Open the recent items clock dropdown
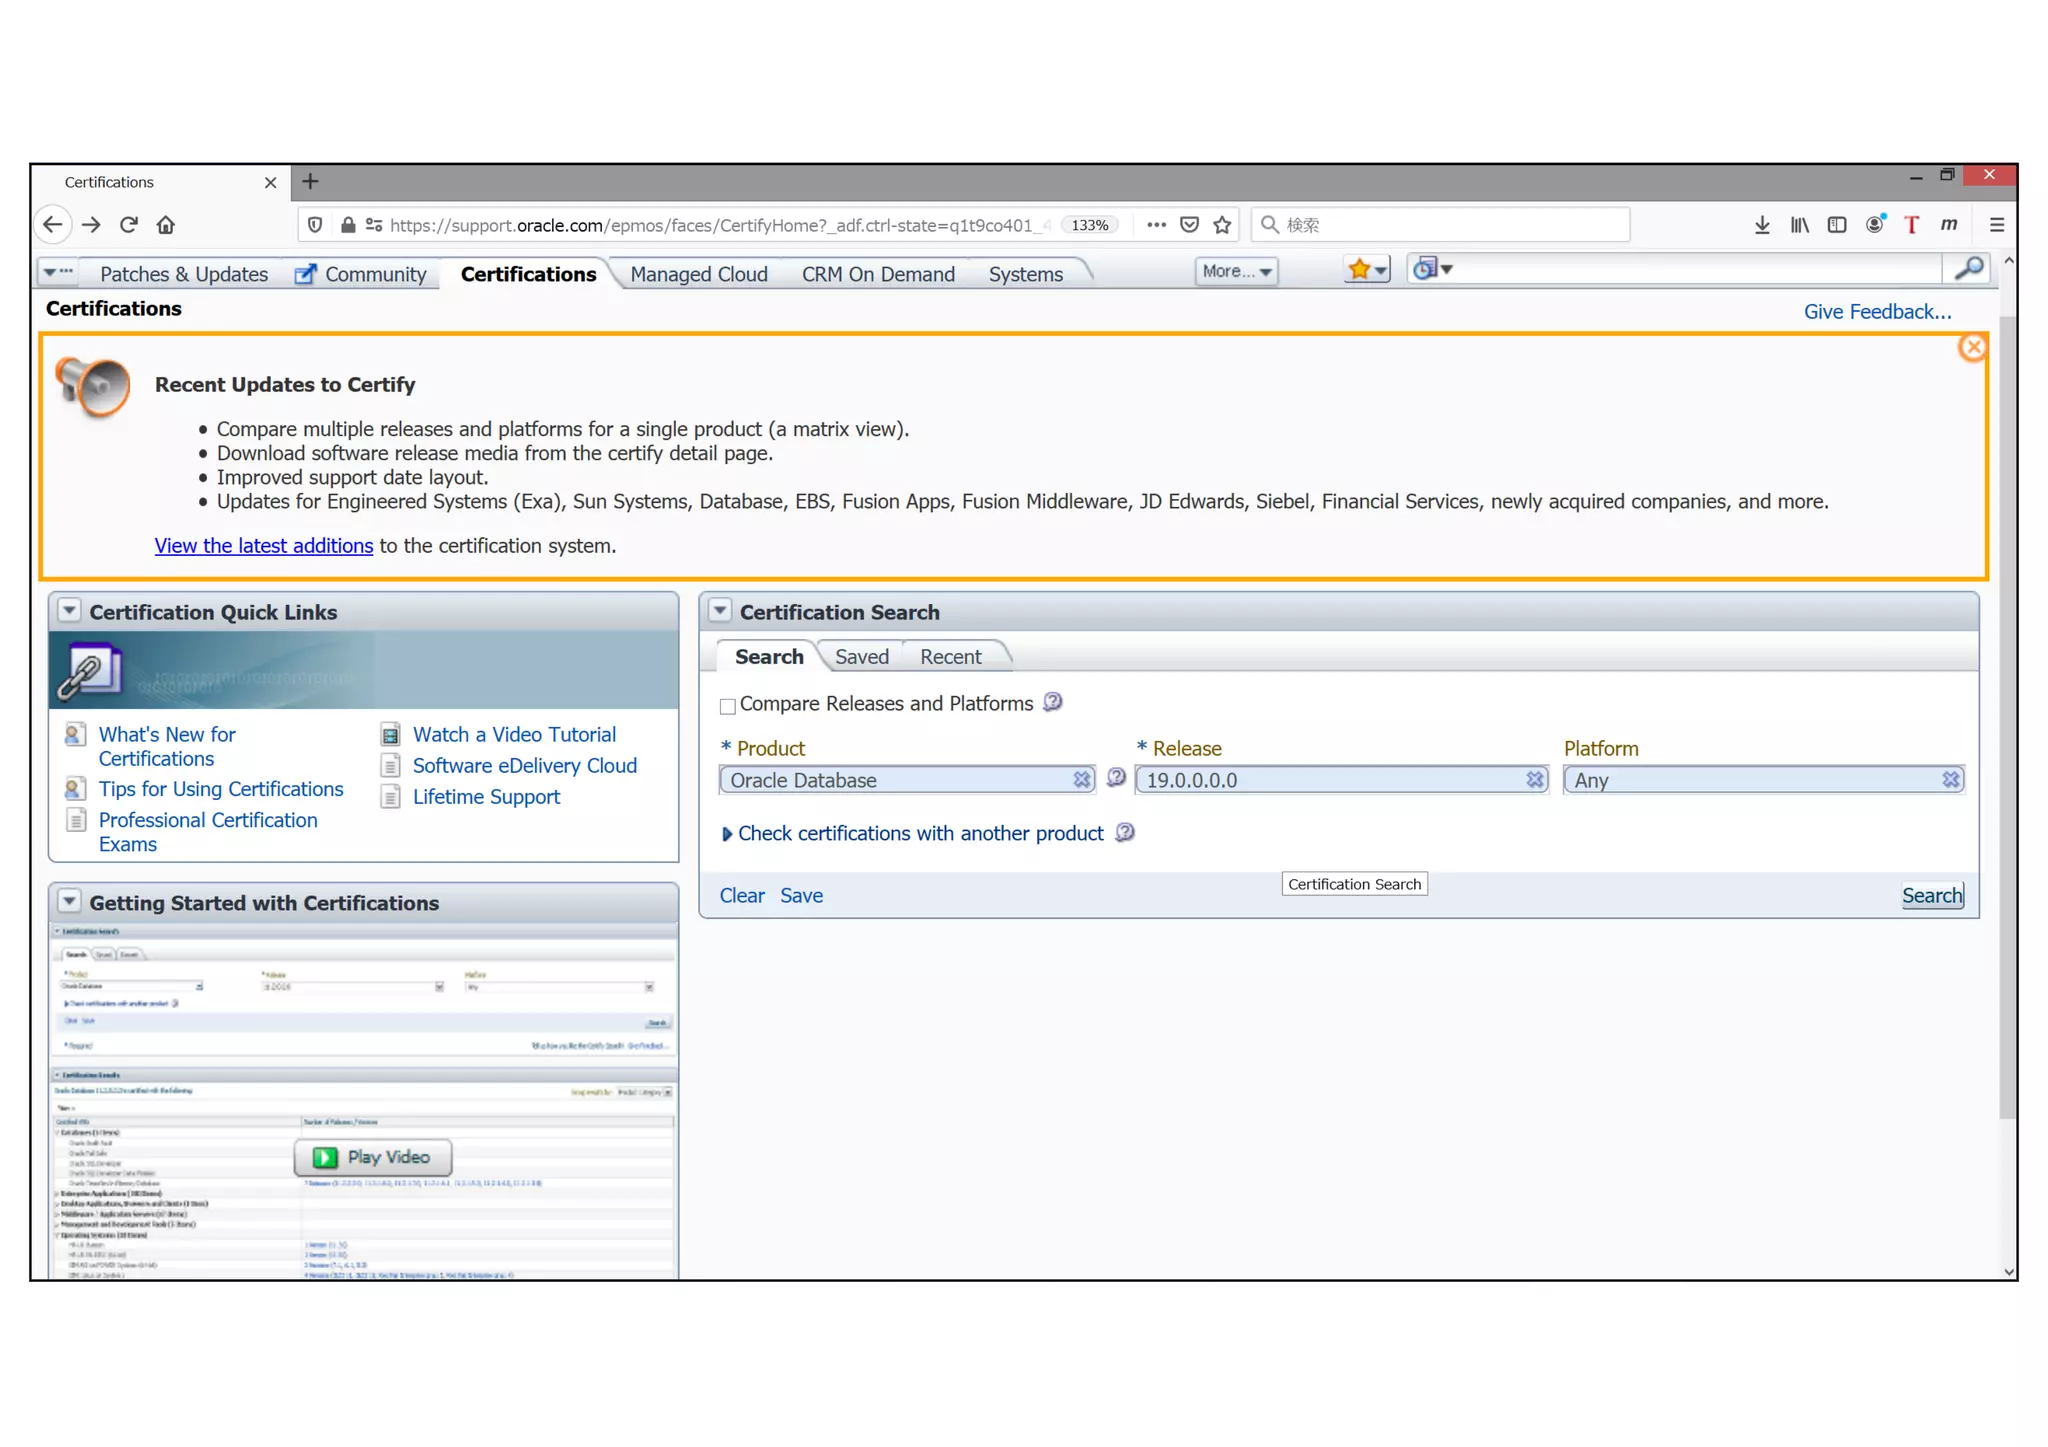Image resolution: width=2048 pixels, height=1447 pixels. pos(1432,268)
